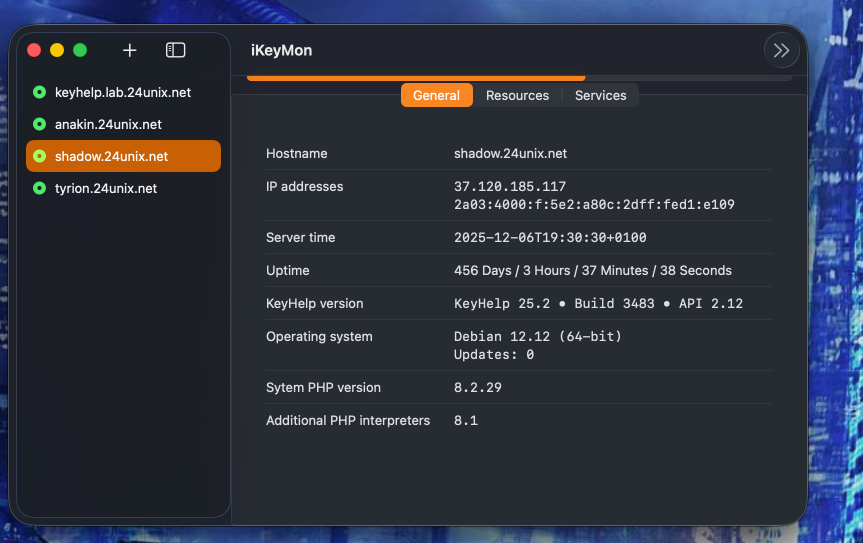This screenshot has width=863, height=543.
Task: Select keyhelp.lab.24unix.net server in sidebar
Action: coord(122,92)
